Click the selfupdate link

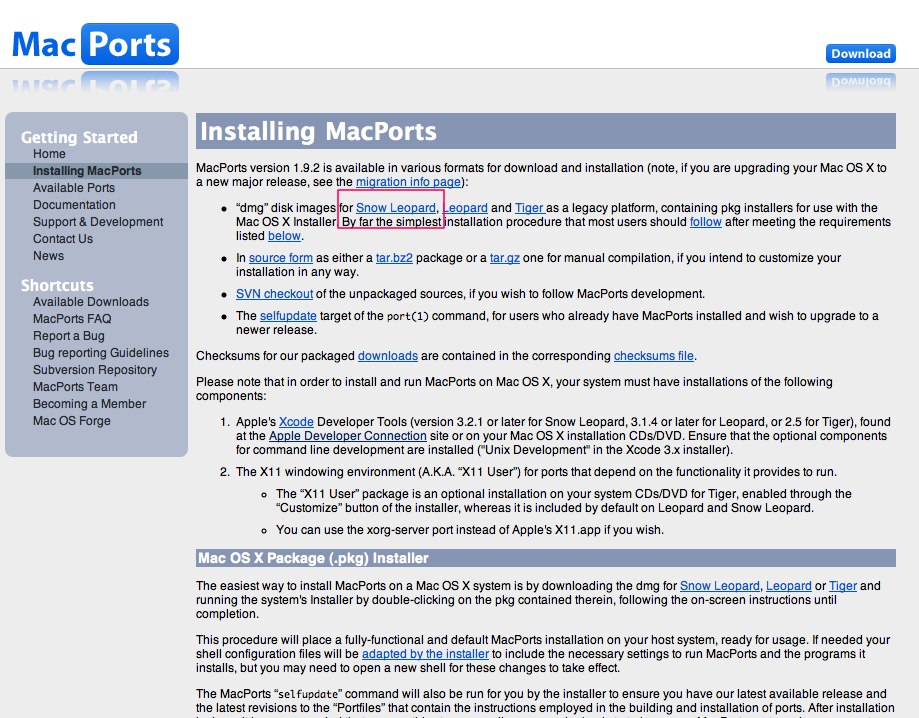[288, 316]
